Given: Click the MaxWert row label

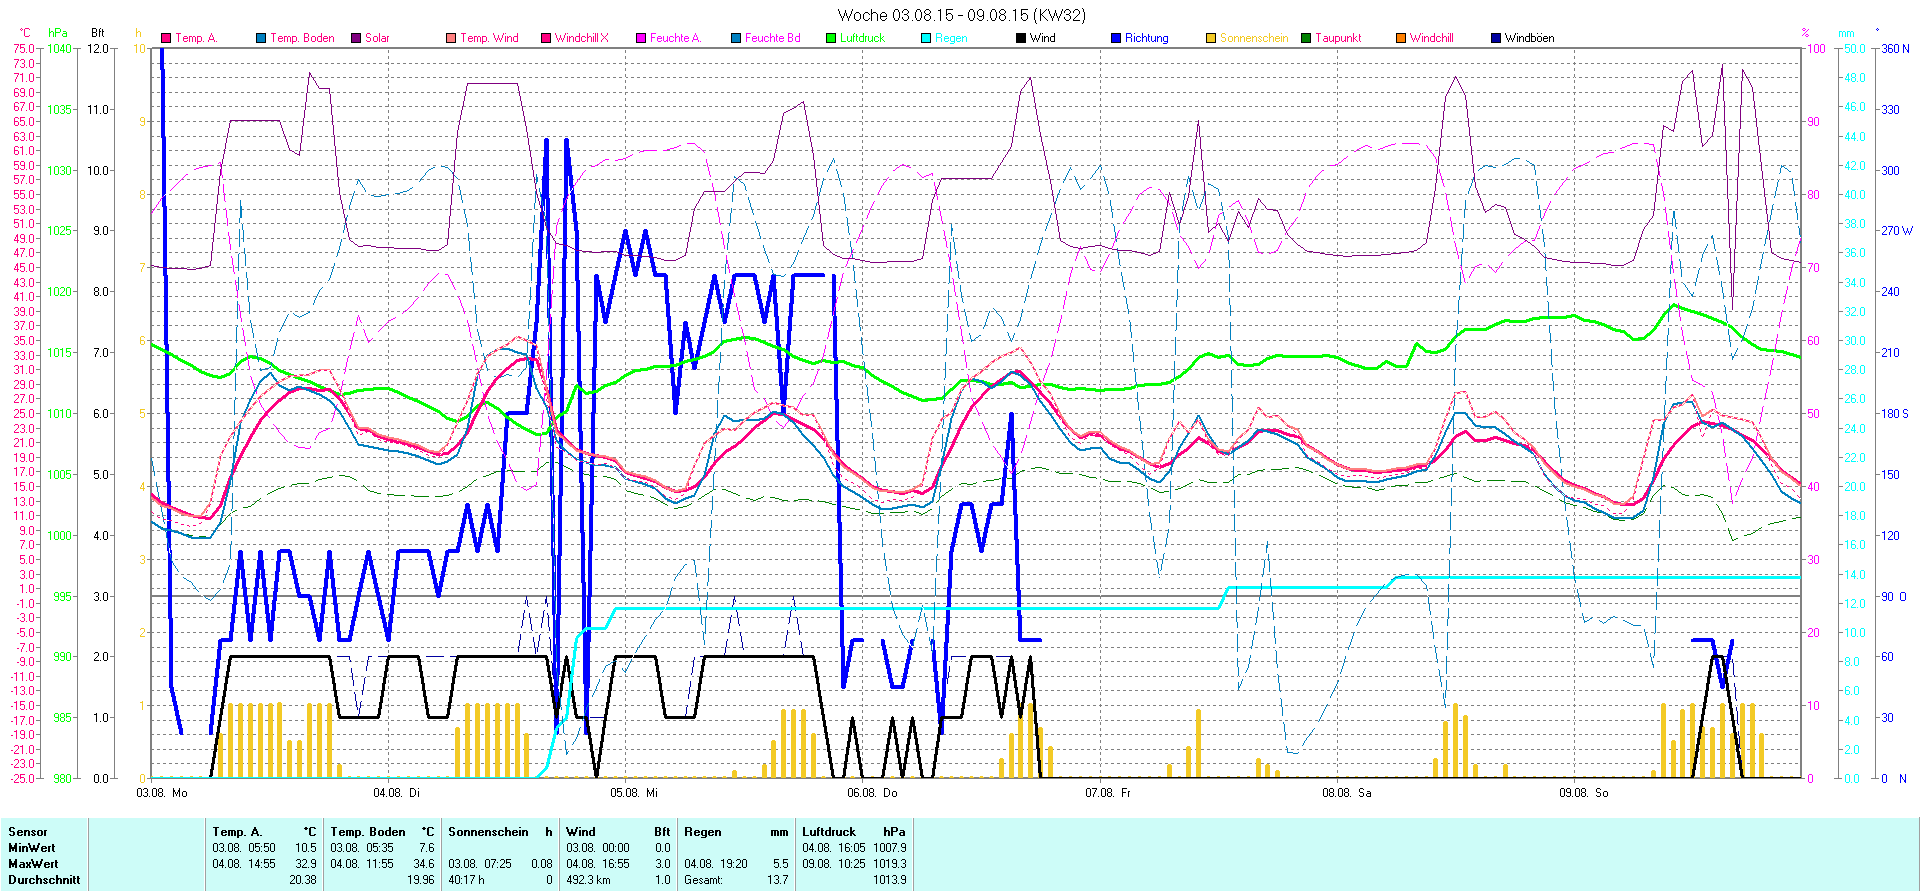Looking at the screenshot, I should coord(33,864).
